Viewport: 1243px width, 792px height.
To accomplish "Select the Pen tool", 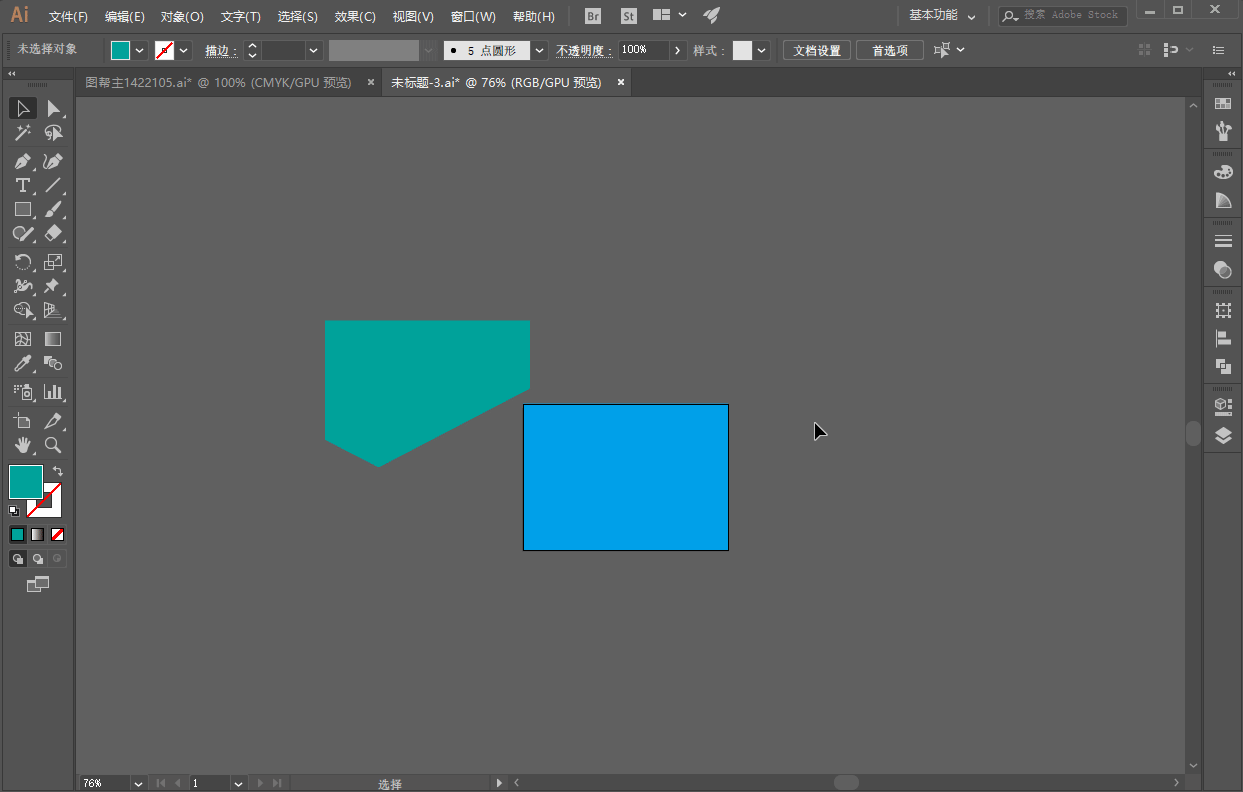I will [x=23, y=161].
